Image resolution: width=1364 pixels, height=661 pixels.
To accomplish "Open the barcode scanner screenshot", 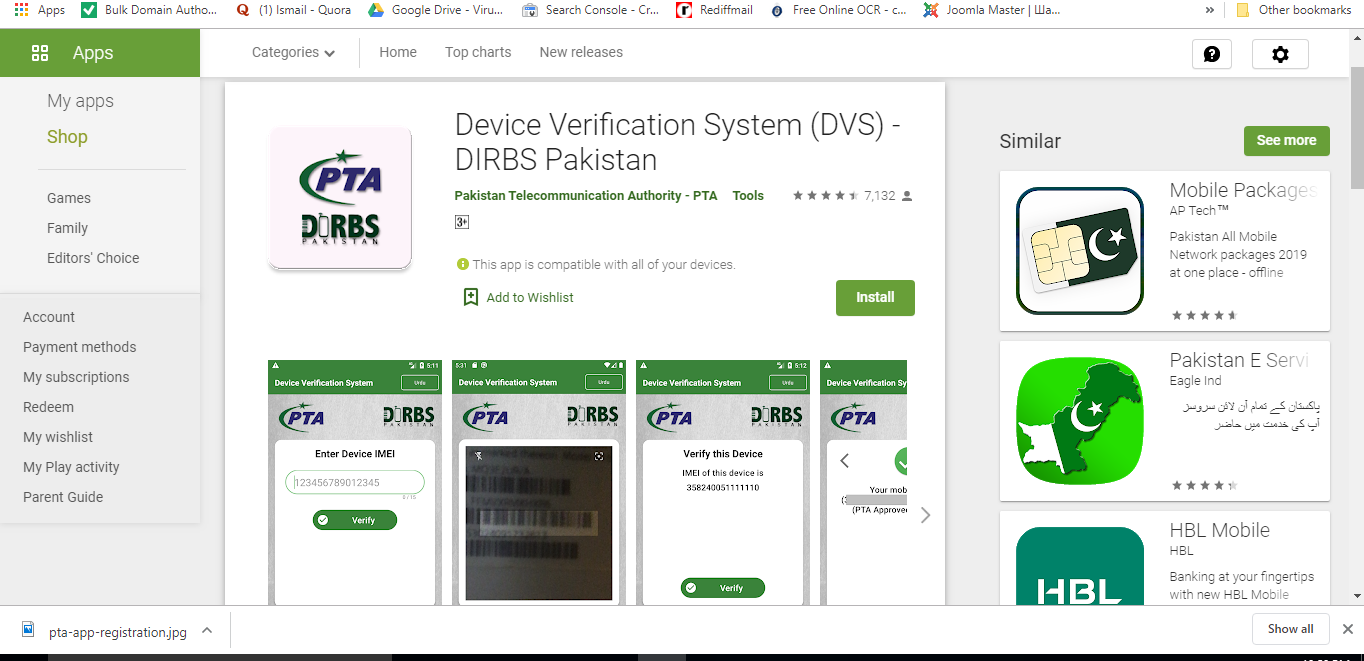I will (539, 482).
